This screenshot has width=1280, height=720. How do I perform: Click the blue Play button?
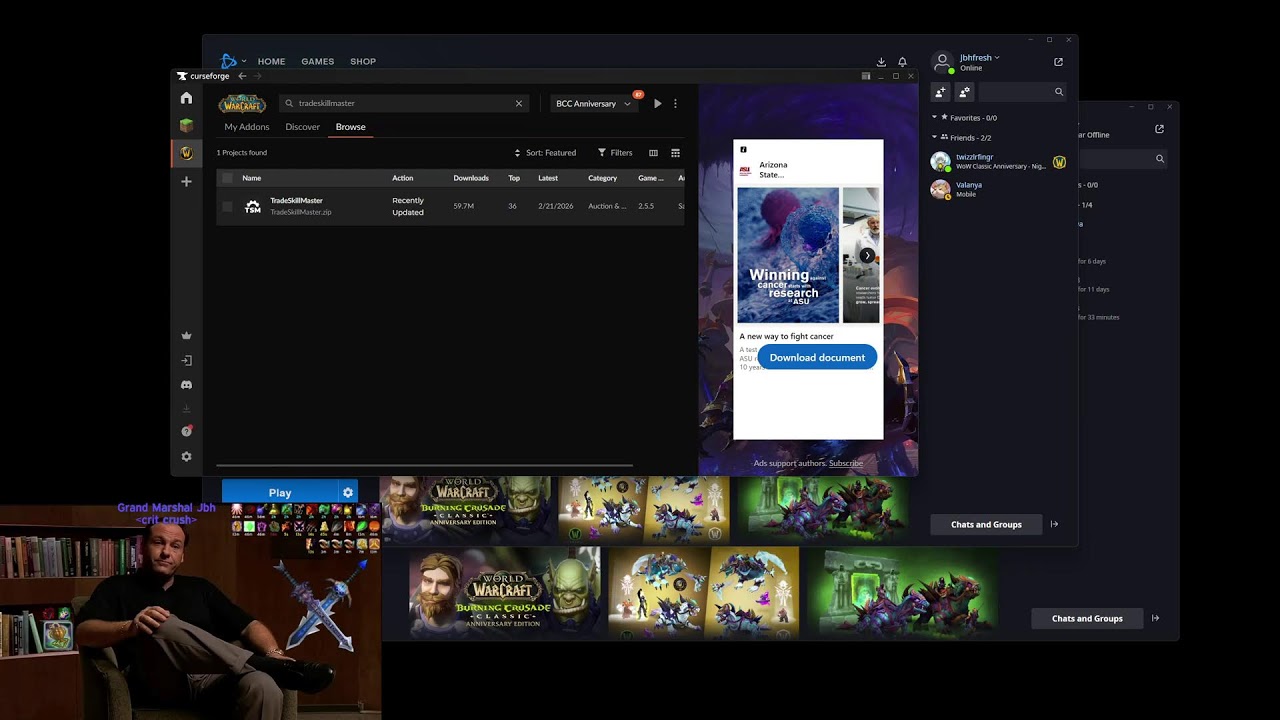(280, 492)
